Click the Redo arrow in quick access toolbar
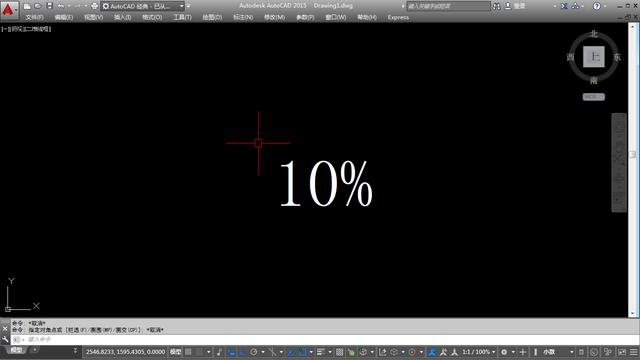 (78, 6)
